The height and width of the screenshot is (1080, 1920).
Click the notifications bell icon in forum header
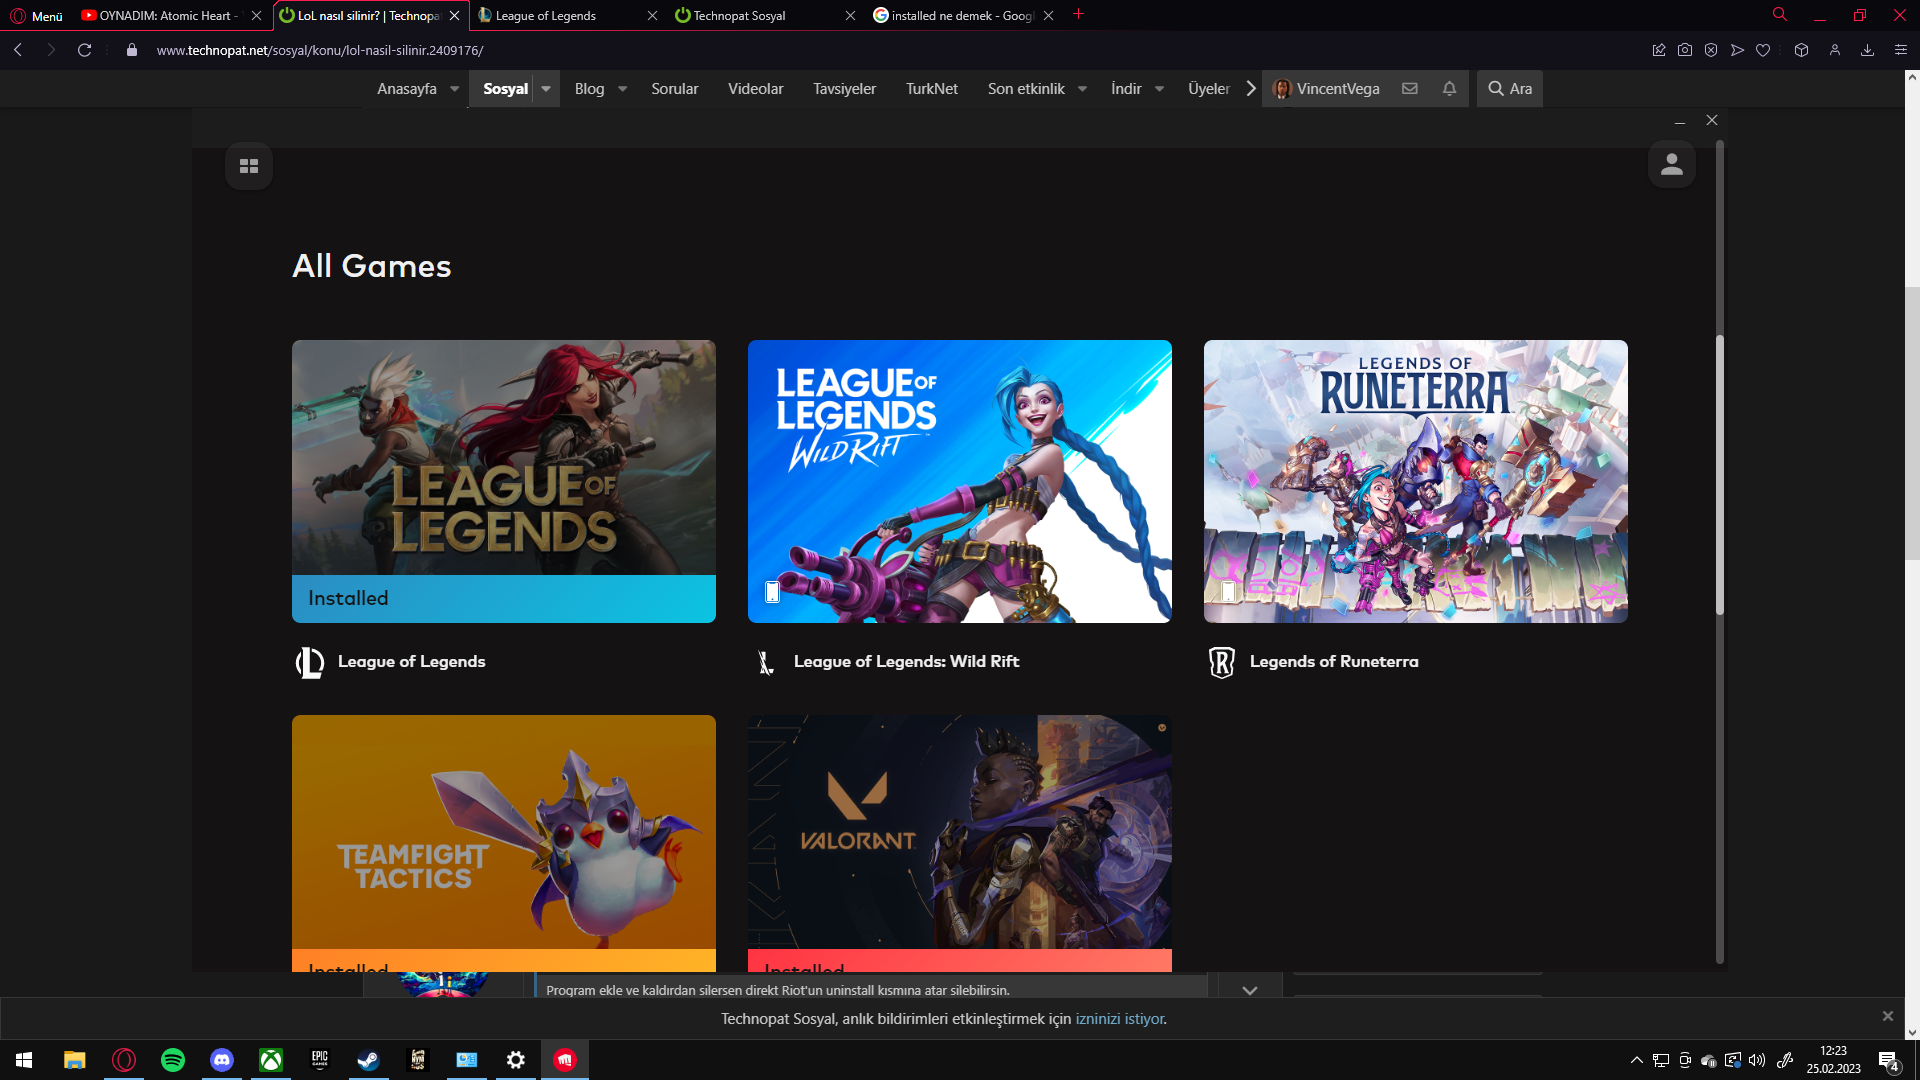(1449, 89)
